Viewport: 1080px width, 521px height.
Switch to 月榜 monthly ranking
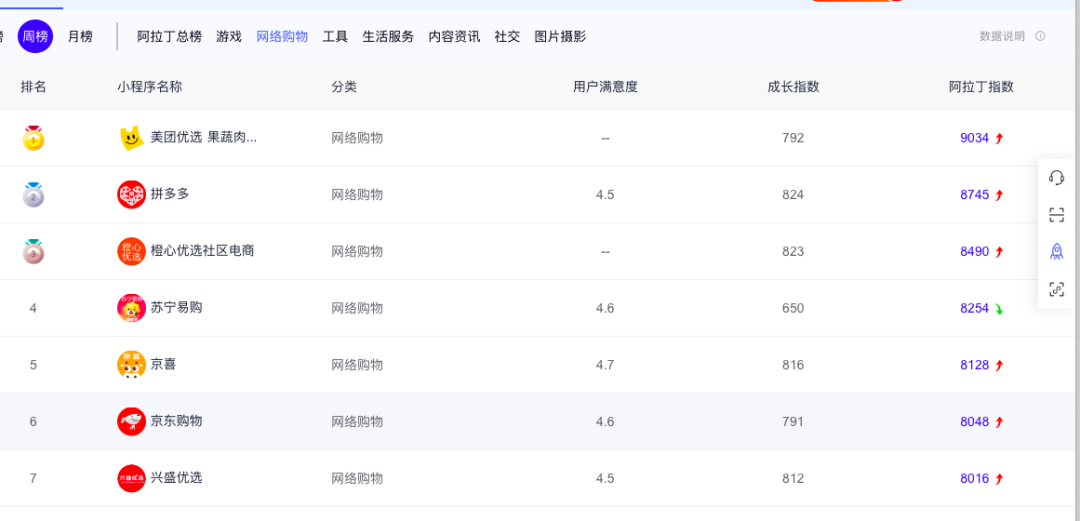point(80,37)
